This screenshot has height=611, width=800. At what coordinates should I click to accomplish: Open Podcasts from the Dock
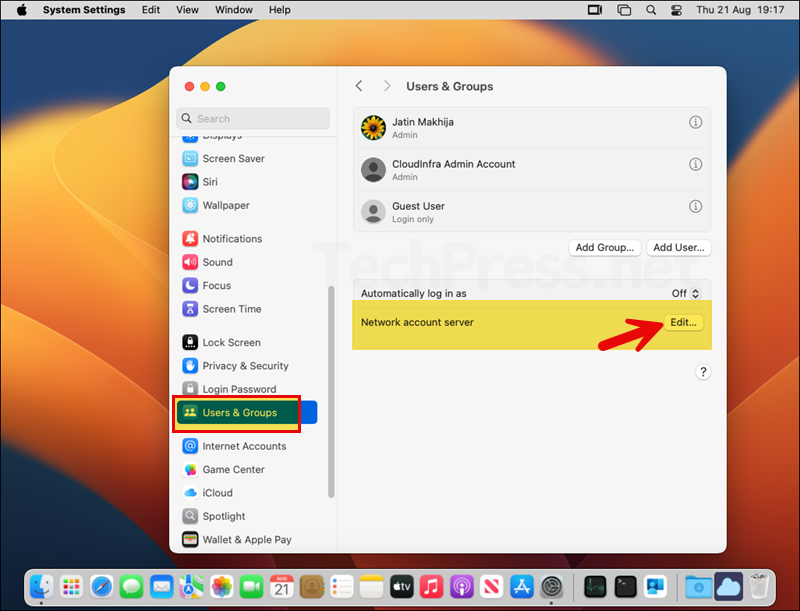coord(462,587)
